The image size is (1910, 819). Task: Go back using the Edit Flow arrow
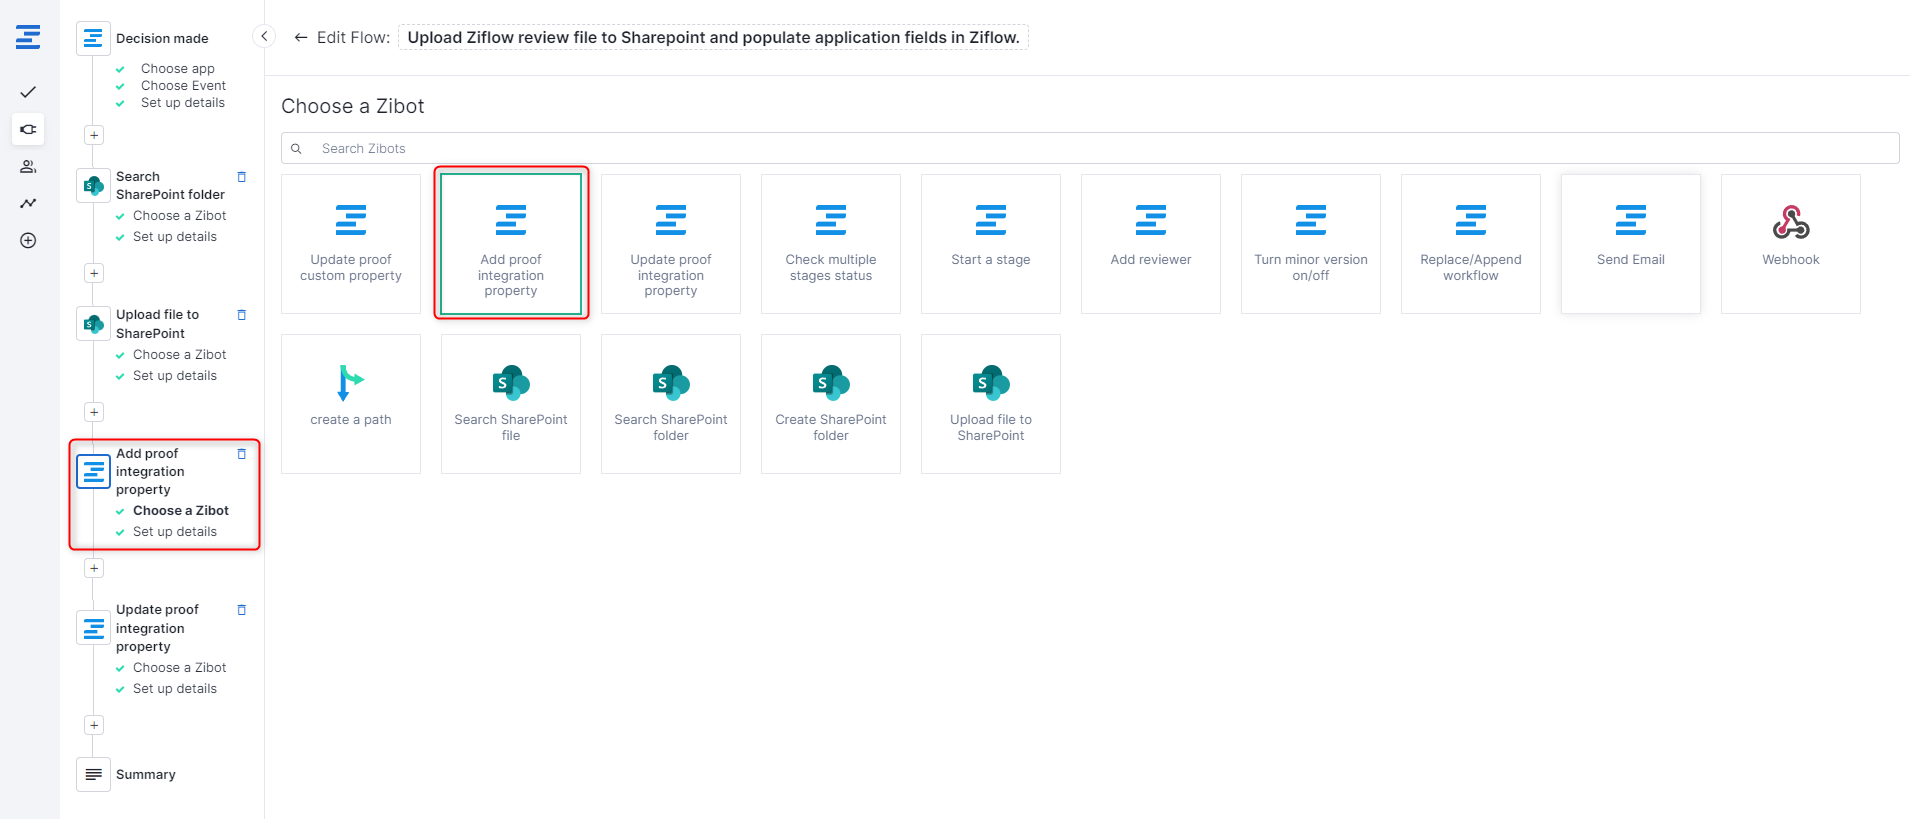click(x=300, y=38)
